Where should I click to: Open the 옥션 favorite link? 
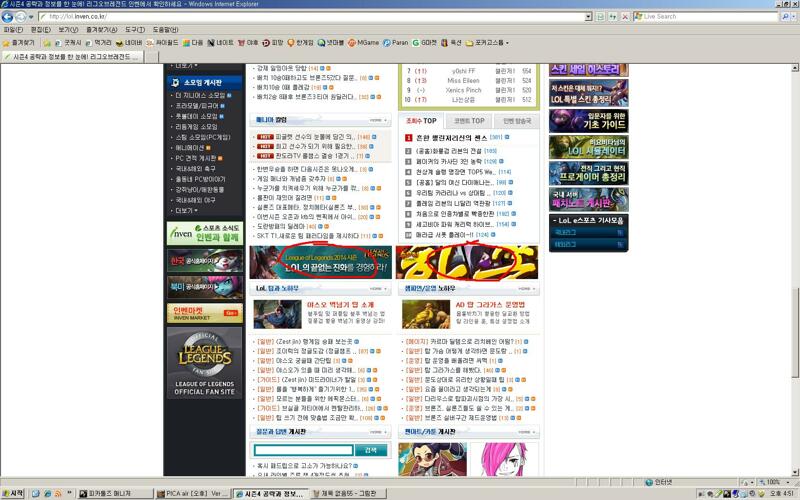pos(451,43)
